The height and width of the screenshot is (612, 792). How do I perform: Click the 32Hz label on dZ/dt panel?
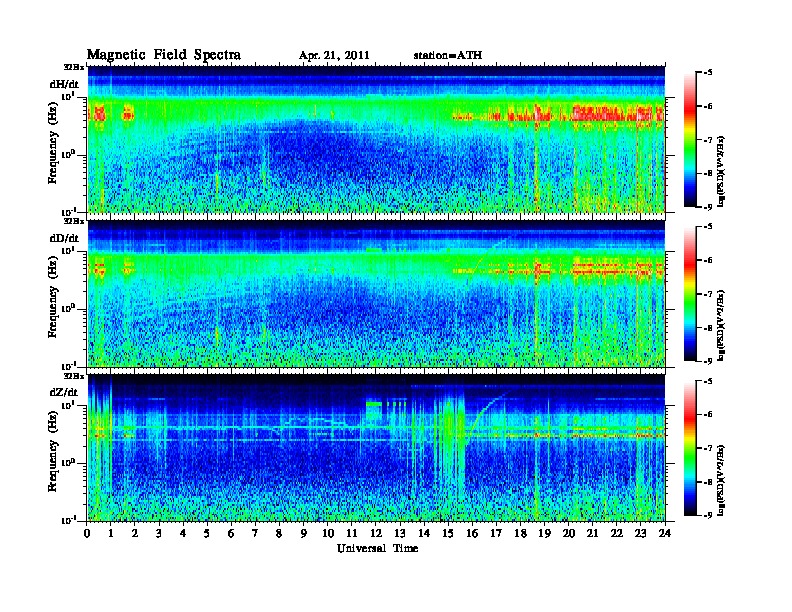(74, 376)
